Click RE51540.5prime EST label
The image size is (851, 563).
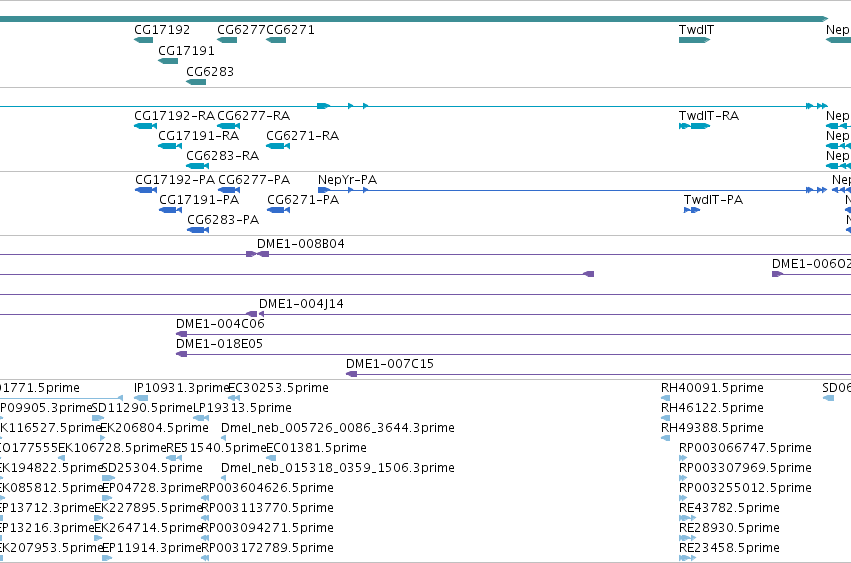216,448
